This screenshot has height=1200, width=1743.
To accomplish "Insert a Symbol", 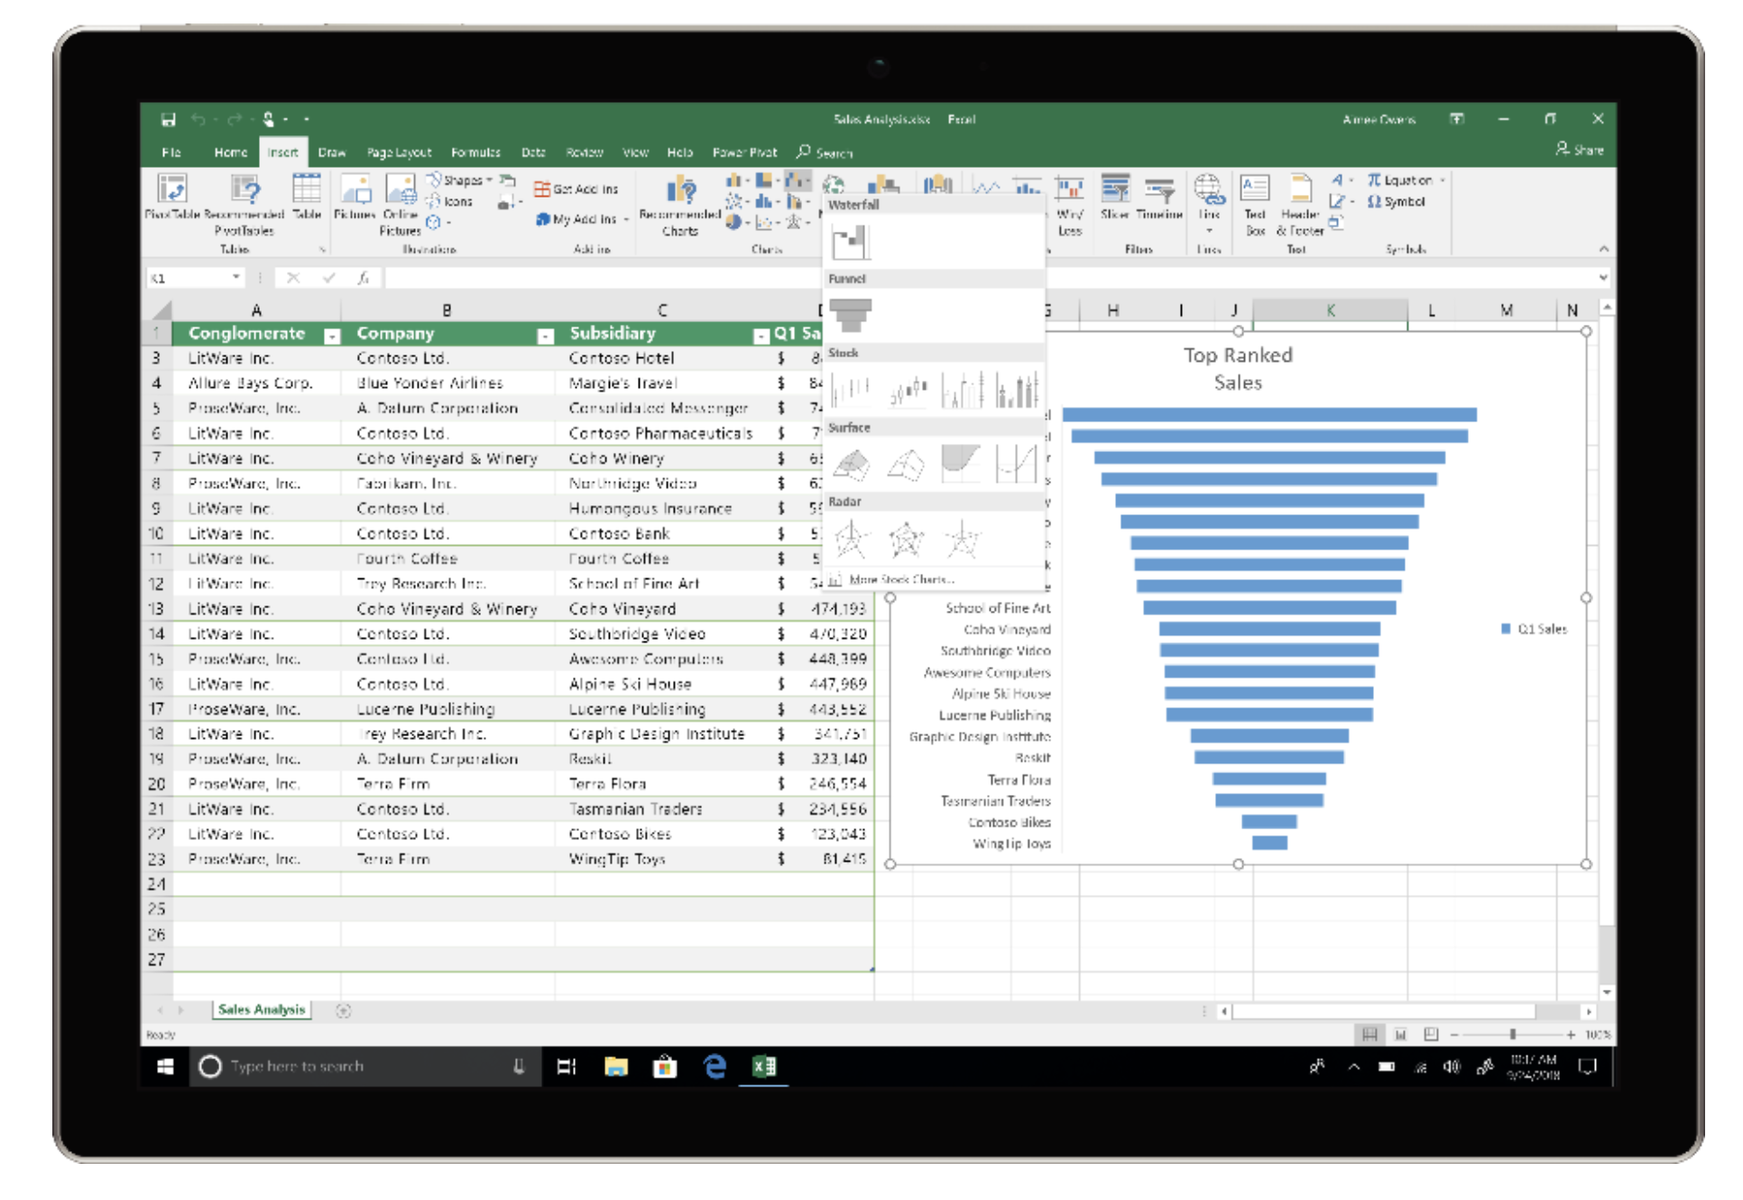I will [x=1396, y=201].
